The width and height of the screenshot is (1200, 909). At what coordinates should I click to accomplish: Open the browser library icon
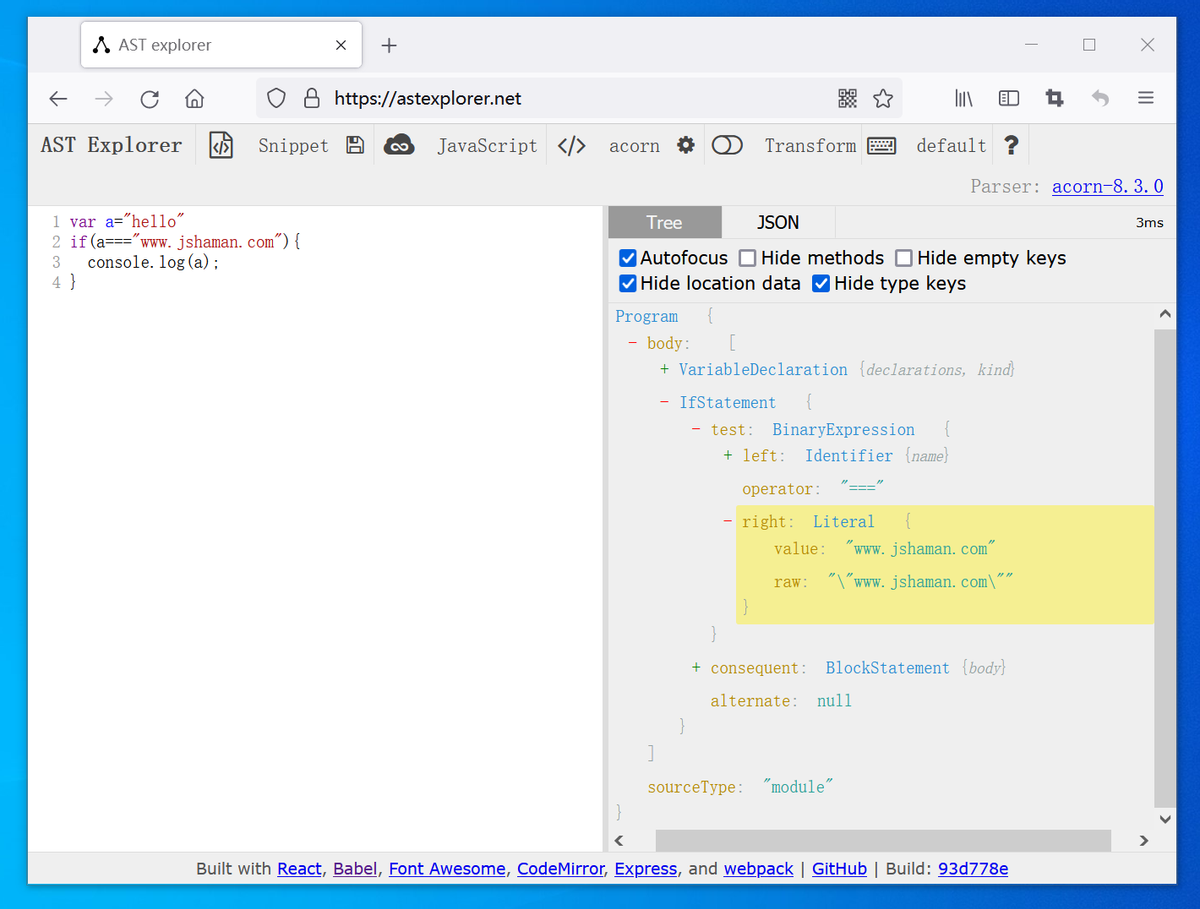[x=964, y=98]
